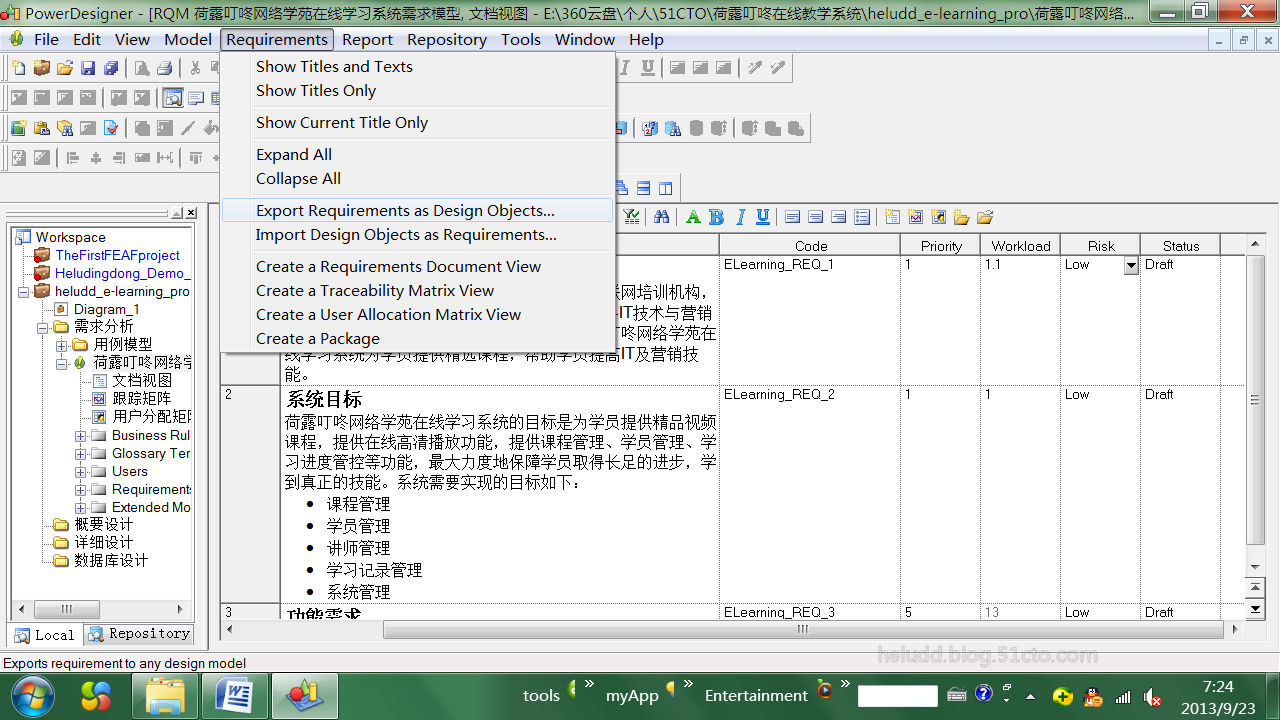Open the Report menu

367,39
